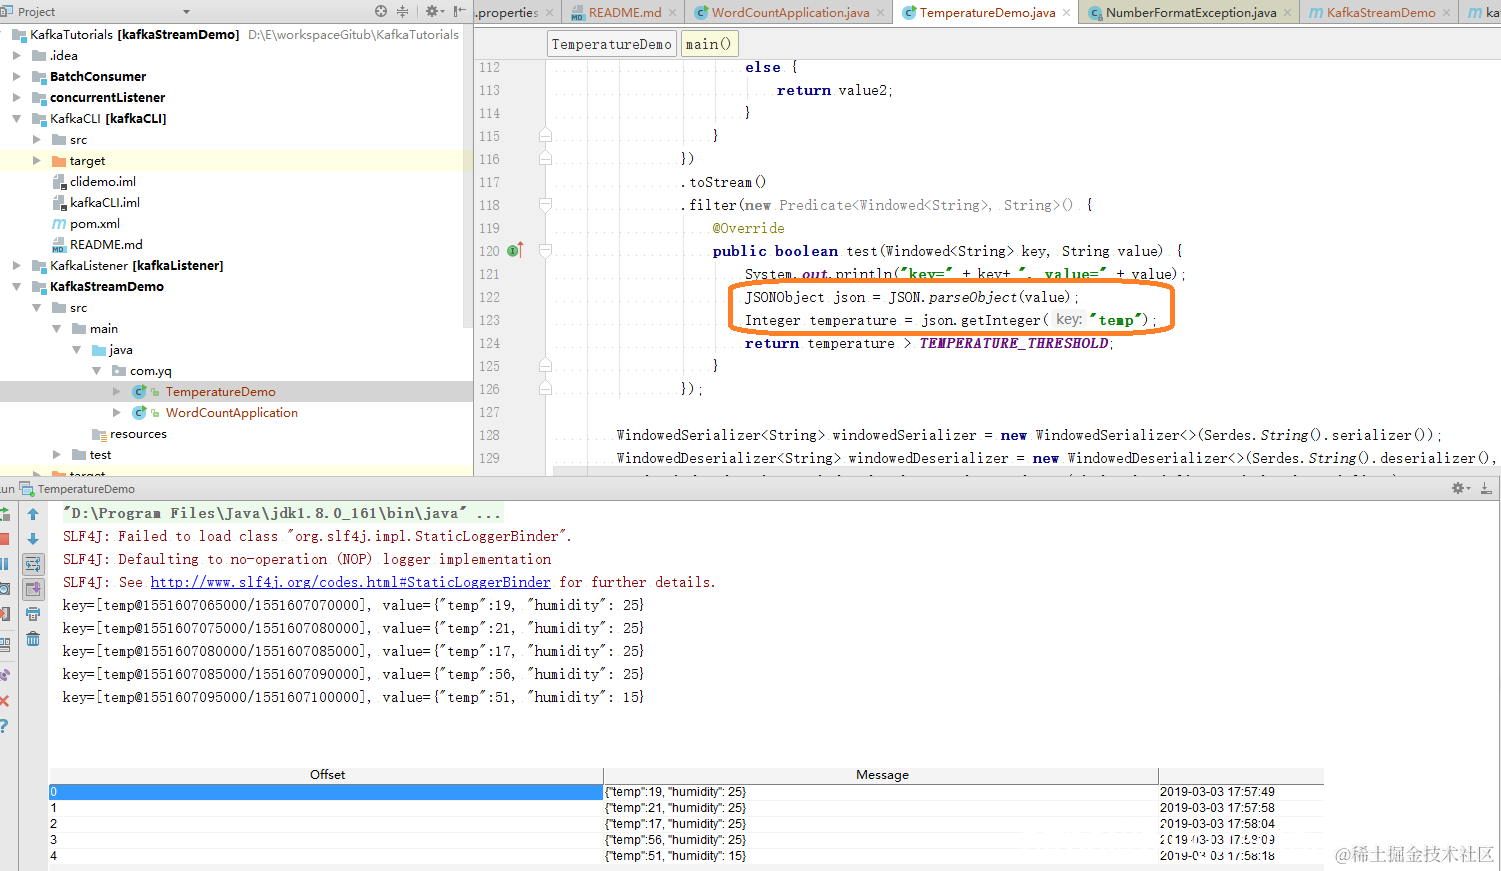Image resolution: width=1501 pixels, height=871 pixels.
Task: Click the Message column header
Action: coord(882,775)
